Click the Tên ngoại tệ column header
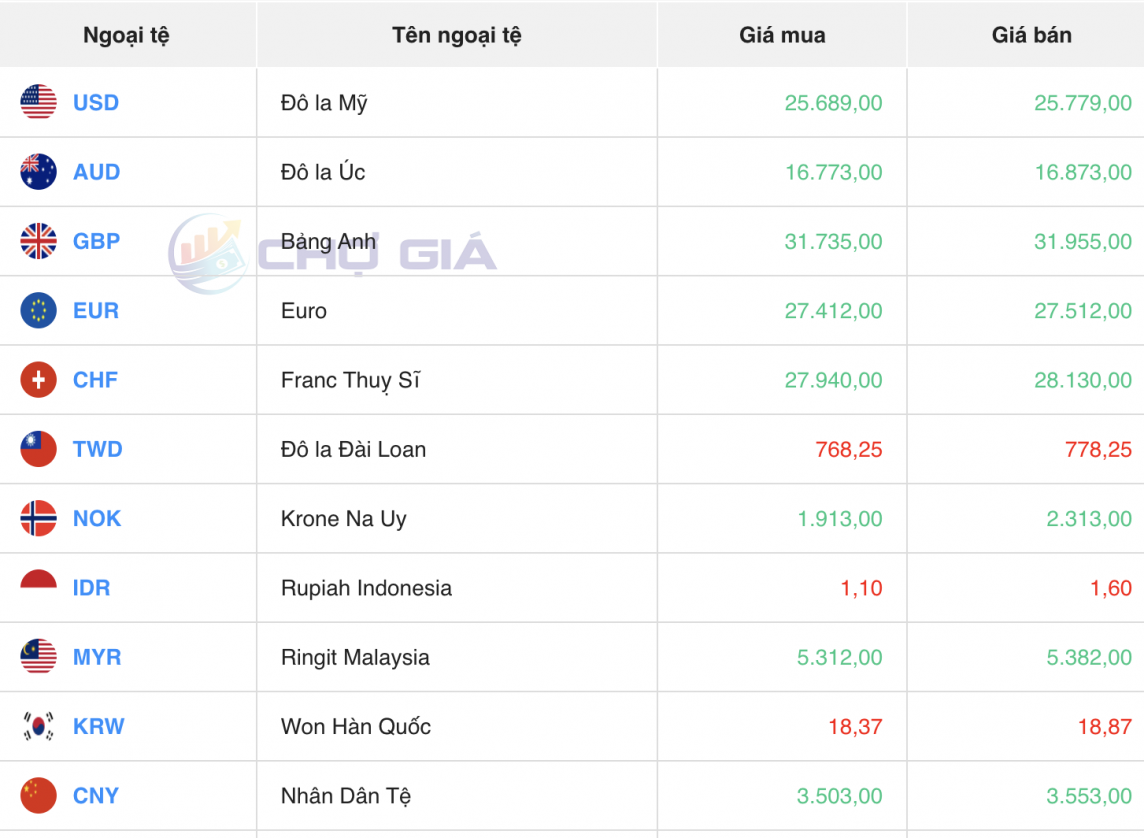1144x838 pixels. pos(456,35)
